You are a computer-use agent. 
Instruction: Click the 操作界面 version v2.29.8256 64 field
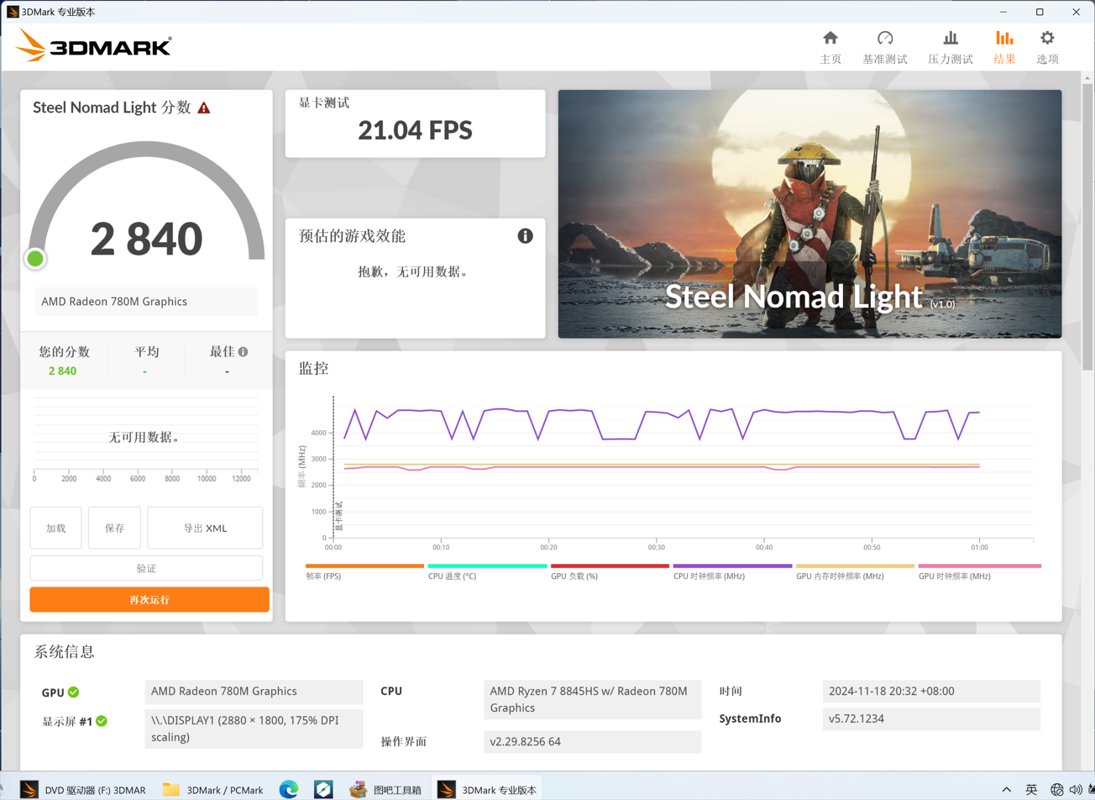(x=592, y=741)
